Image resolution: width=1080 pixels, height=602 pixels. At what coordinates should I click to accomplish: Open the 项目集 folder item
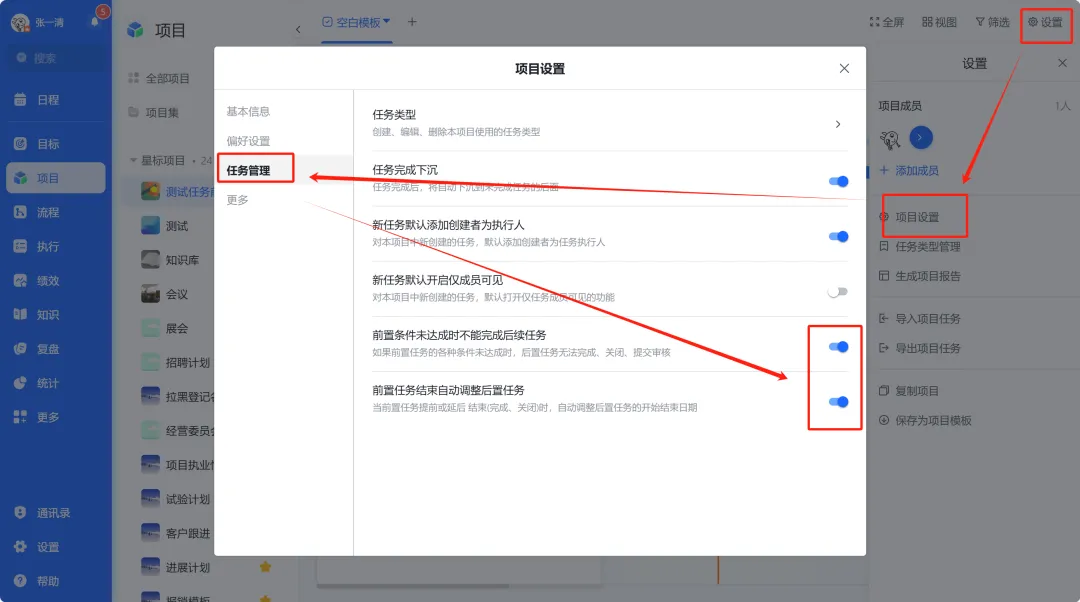click(x=154, y=112)
